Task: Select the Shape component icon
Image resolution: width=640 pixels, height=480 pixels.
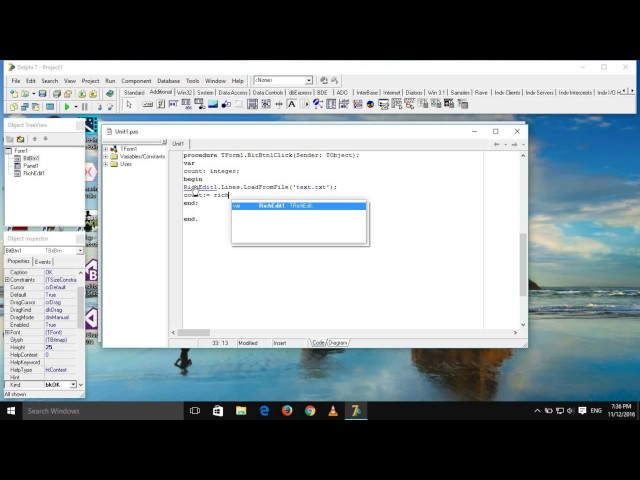Action: tap(226, 104)
